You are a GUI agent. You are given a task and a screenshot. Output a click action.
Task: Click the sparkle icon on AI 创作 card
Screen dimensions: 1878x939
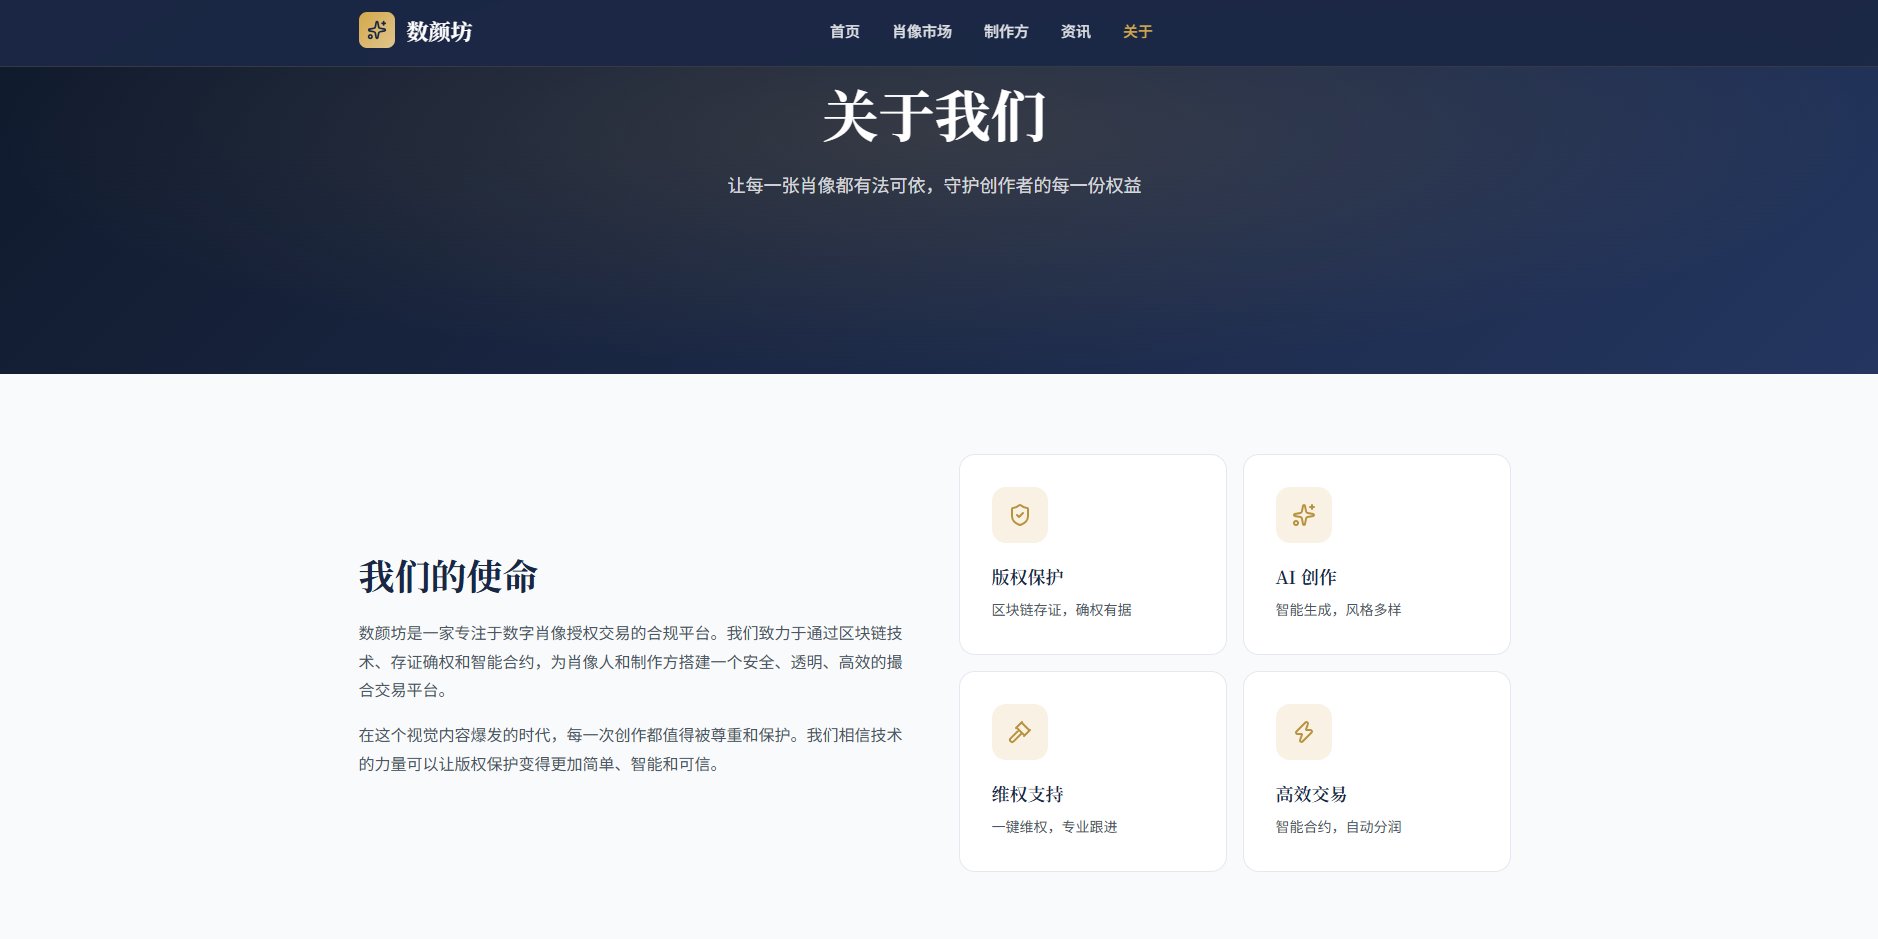(x=1304, y=515)
